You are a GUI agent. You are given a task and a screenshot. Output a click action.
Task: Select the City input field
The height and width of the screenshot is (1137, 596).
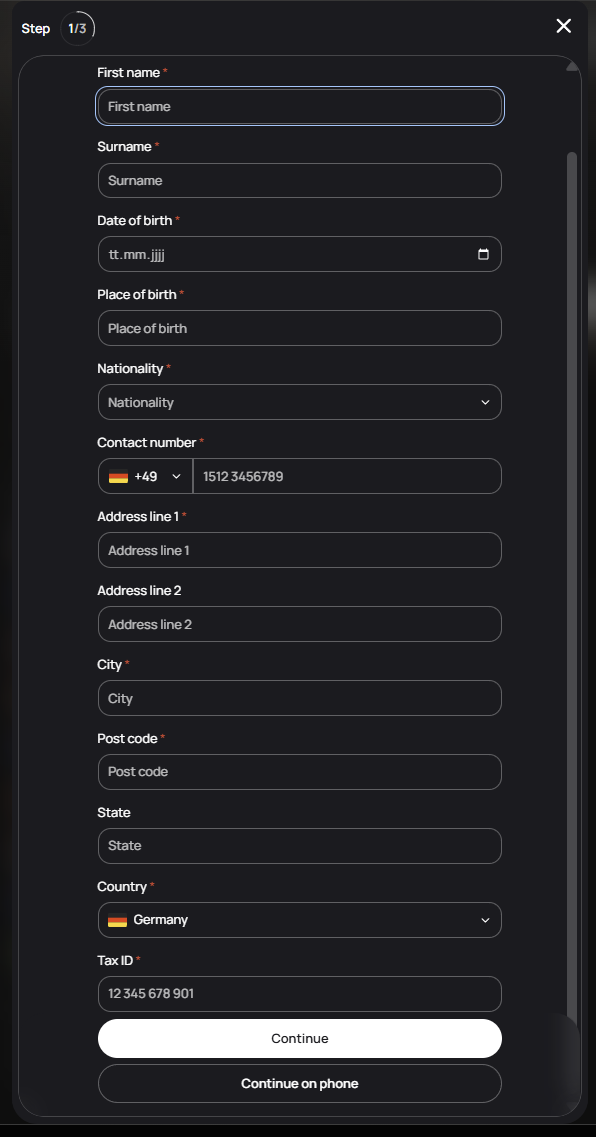click(x=299, y=698)
